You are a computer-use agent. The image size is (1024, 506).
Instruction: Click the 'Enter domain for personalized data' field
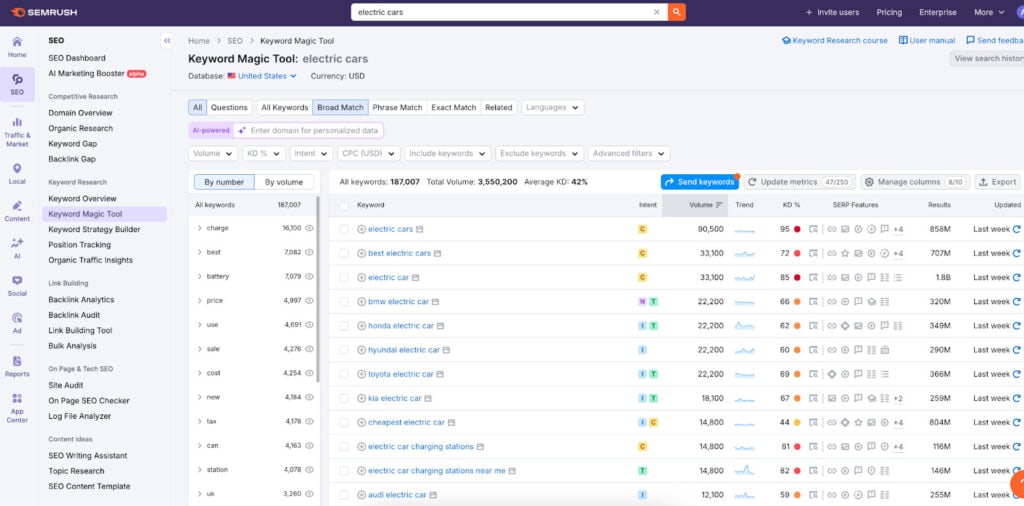pos(308,131)
